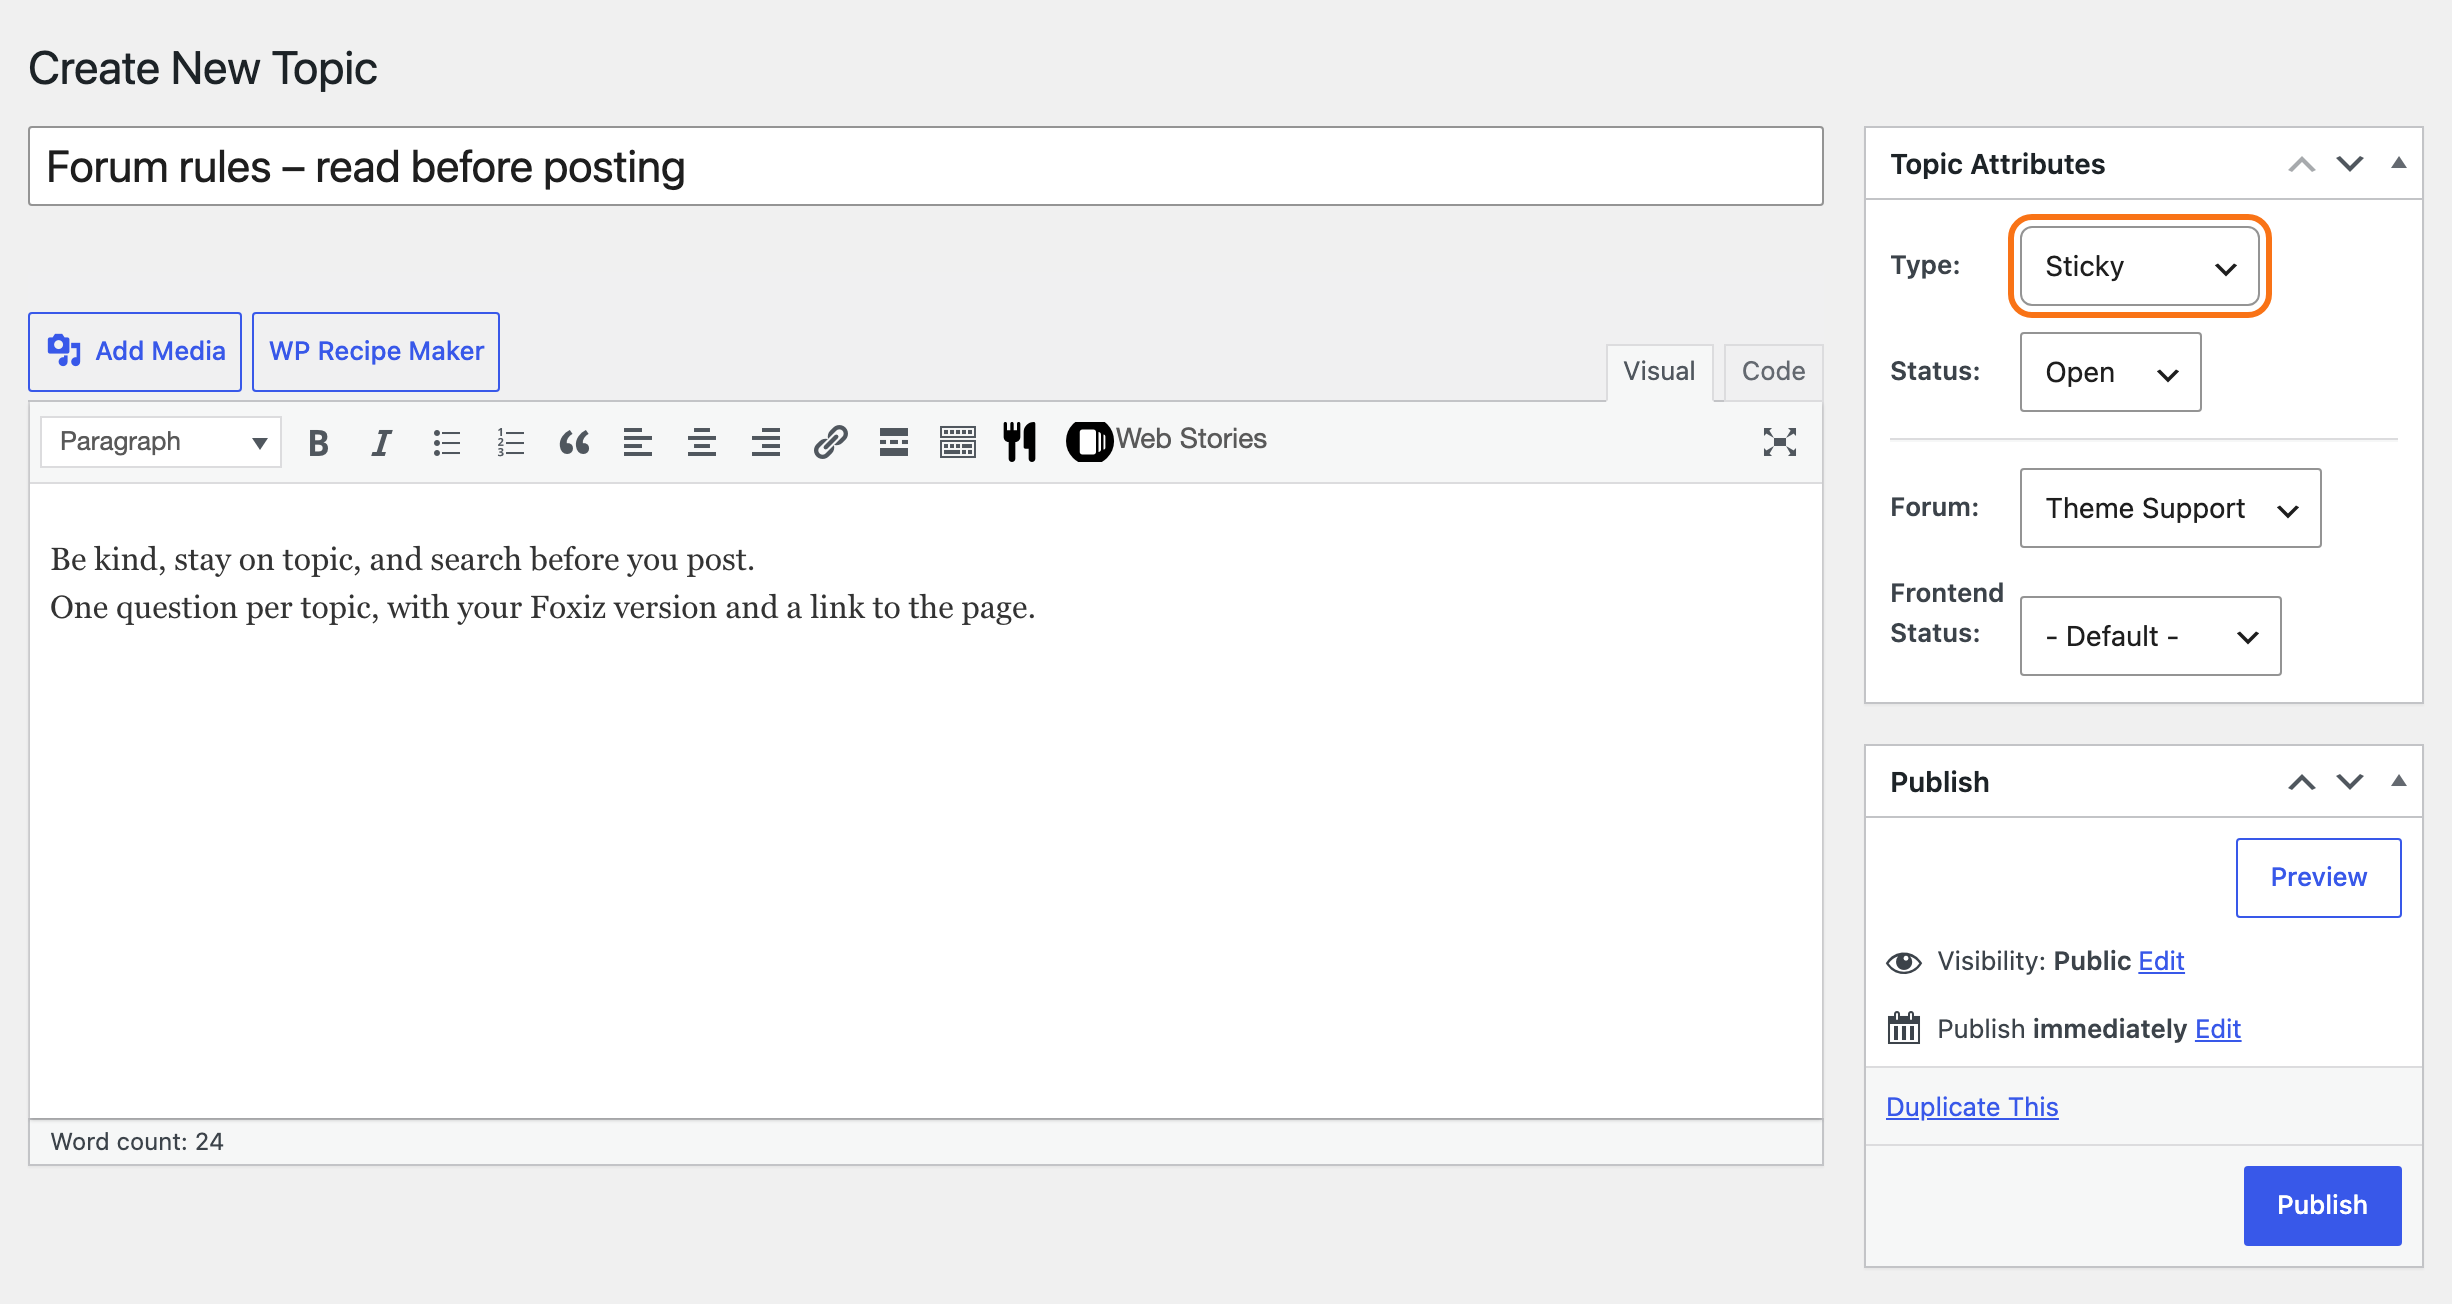2452x1304 pixels.
Task: Insert a numbered list
Action: (510, 442)
